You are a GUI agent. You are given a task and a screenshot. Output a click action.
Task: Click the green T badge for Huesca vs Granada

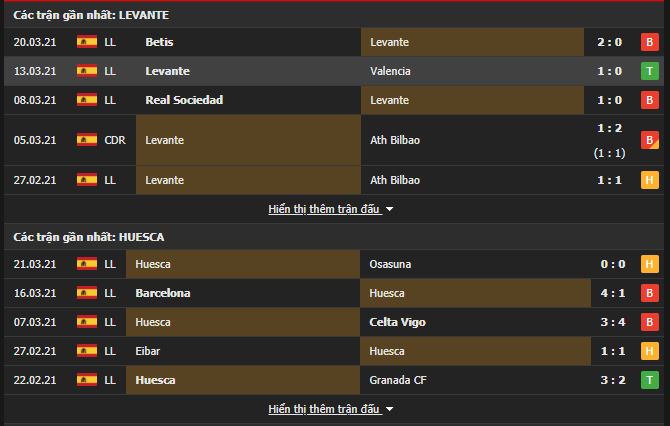point(649,380)
